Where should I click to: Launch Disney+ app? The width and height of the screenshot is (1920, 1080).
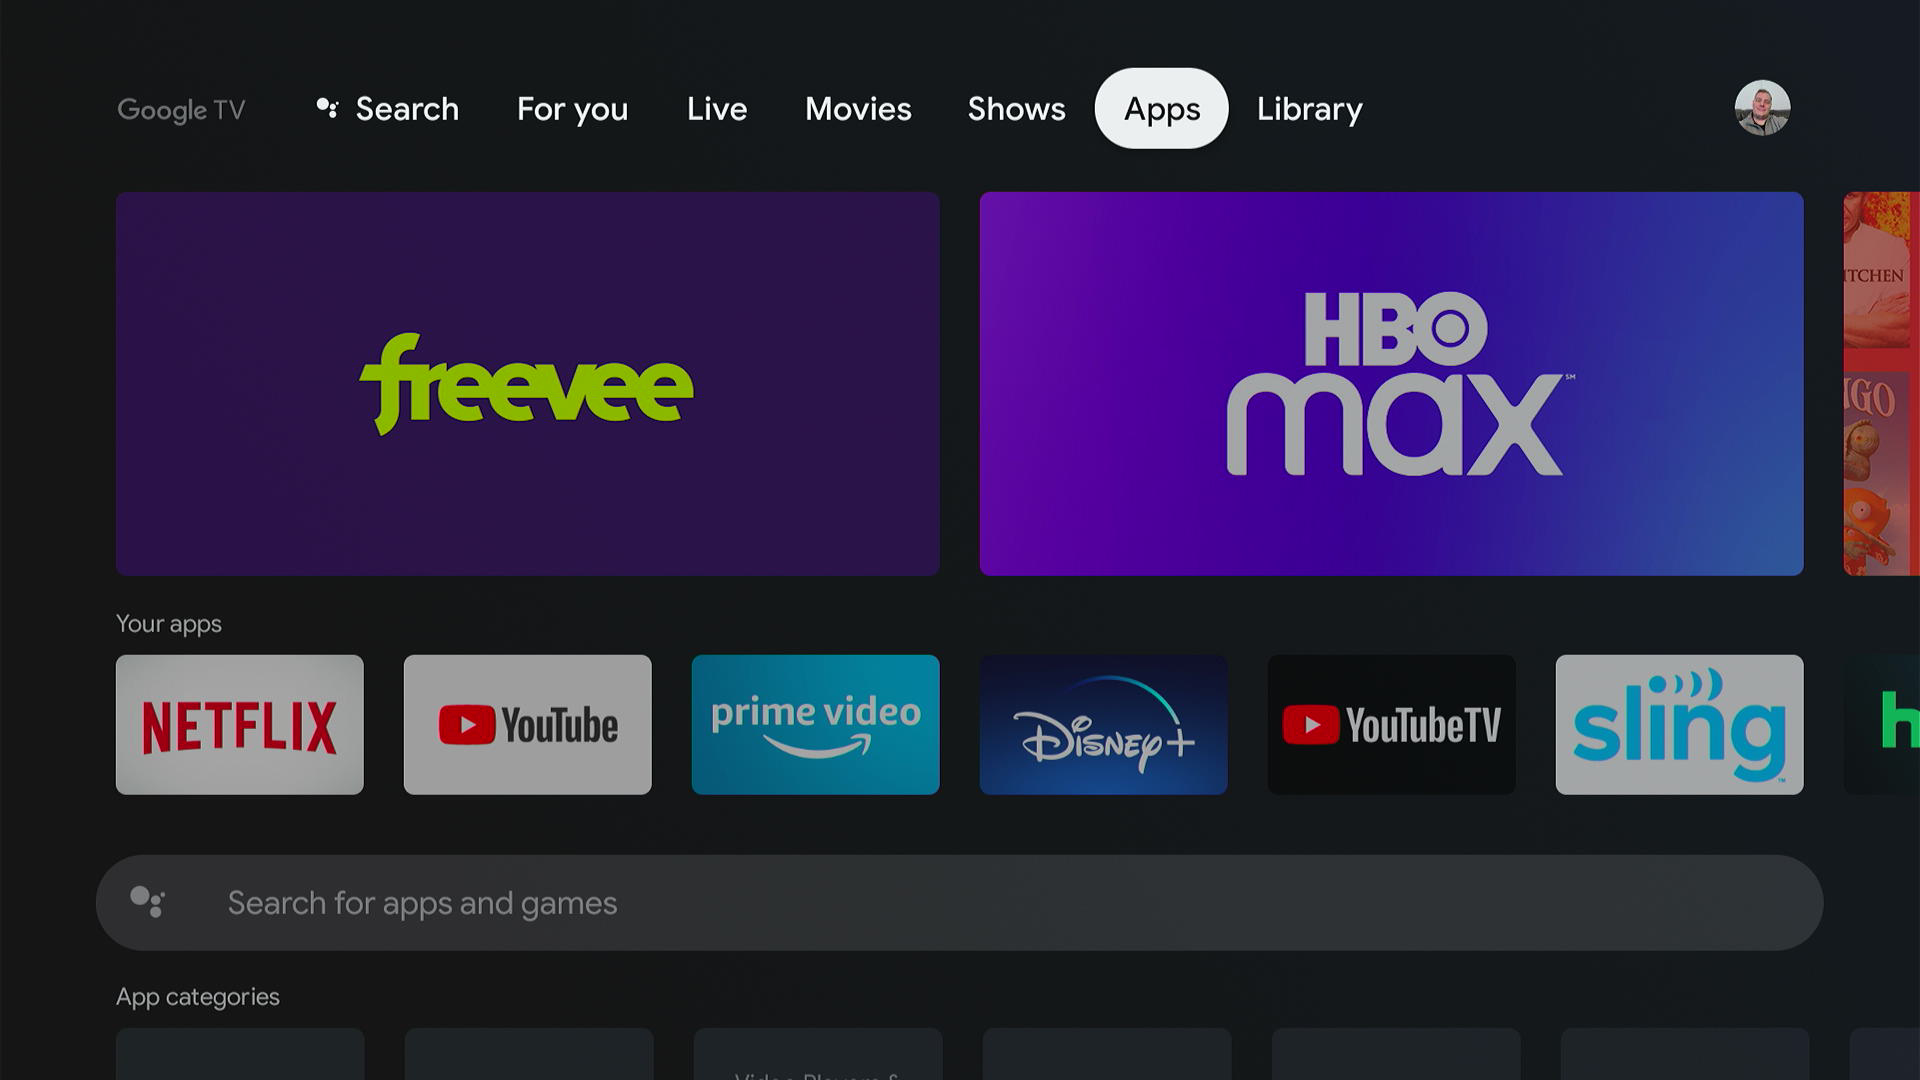(x=1104, y=724)
